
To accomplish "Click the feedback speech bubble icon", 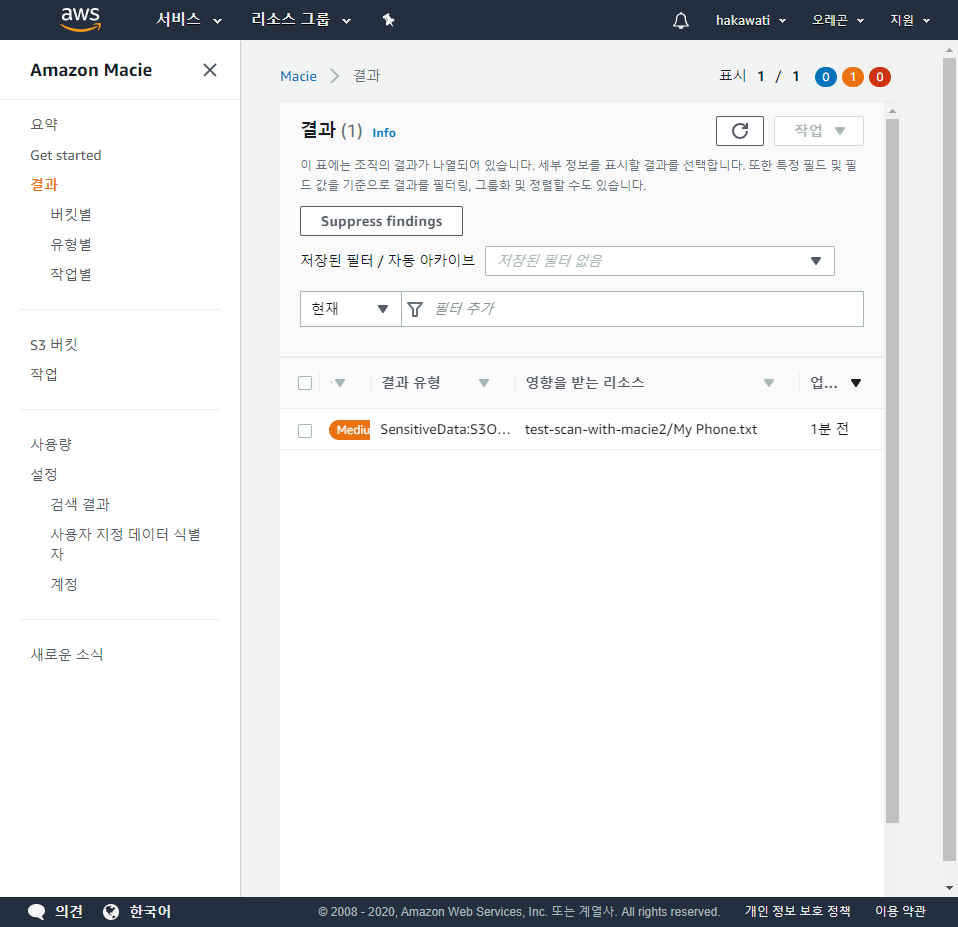I will [x=37, y=912].
